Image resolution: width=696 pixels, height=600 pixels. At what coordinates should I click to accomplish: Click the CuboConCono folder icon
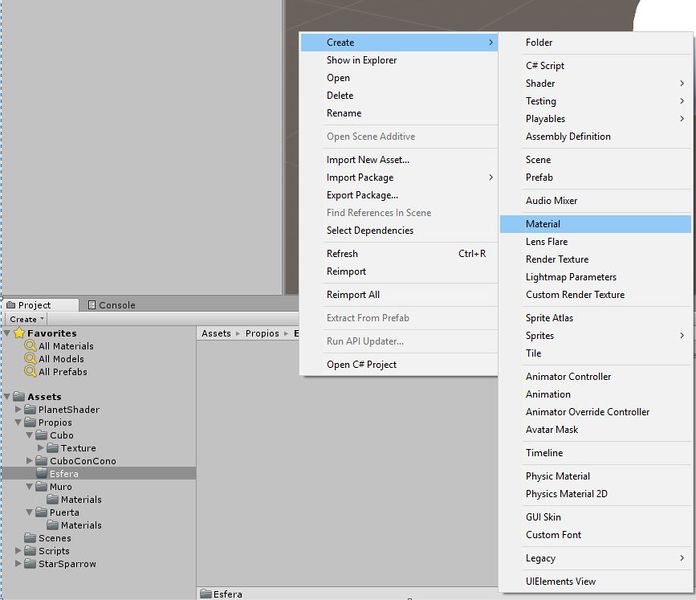click(x=41, y=461)
